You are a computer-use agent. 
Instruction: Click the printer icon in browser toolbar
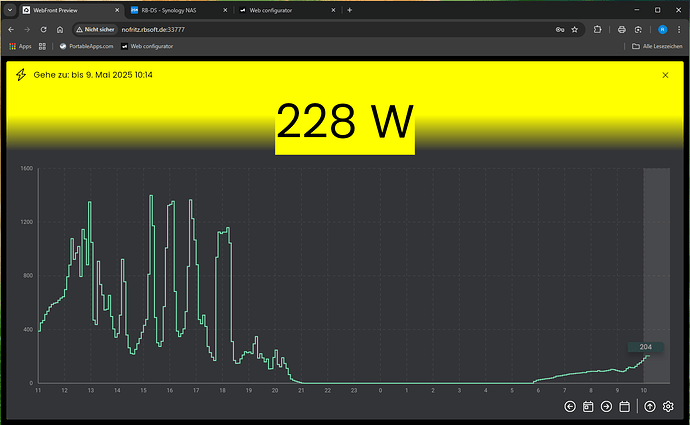tap(621, 29)
